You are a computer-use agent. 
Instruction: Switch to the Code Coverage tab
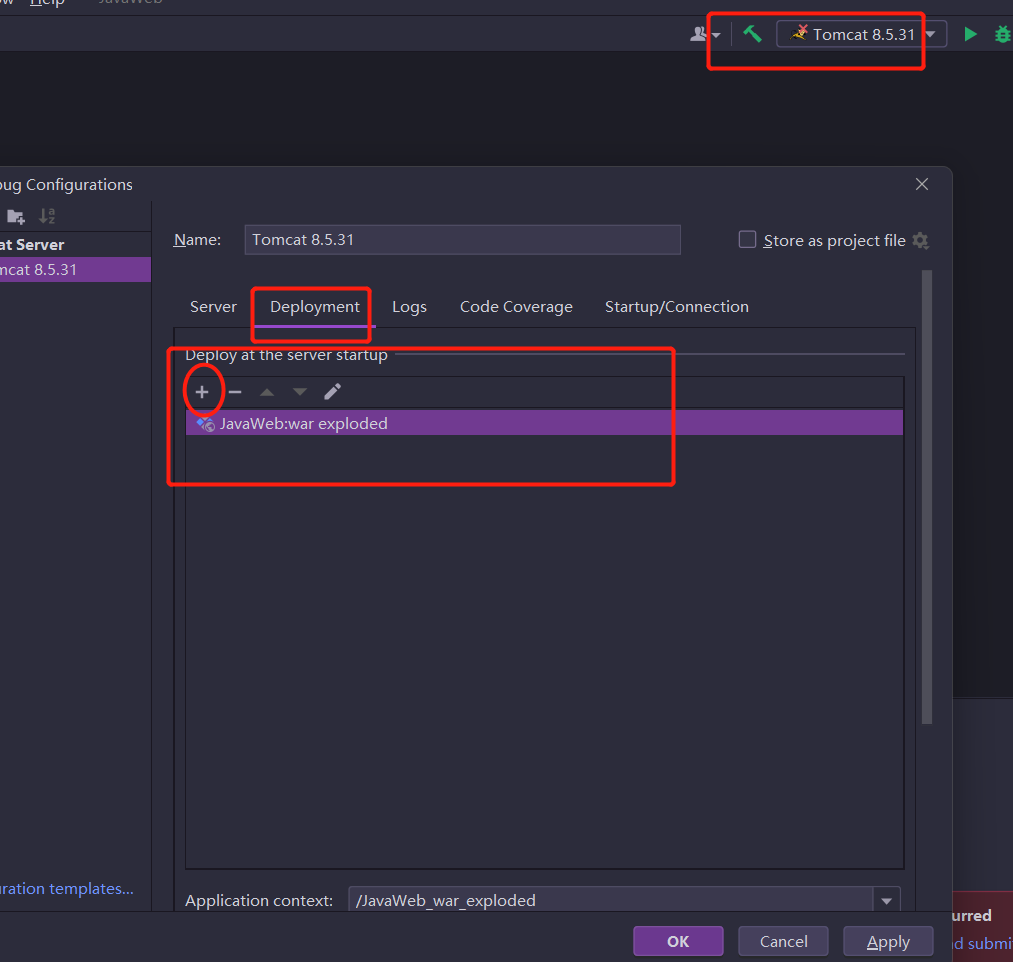pyautogui.click(x=516, y=307)
